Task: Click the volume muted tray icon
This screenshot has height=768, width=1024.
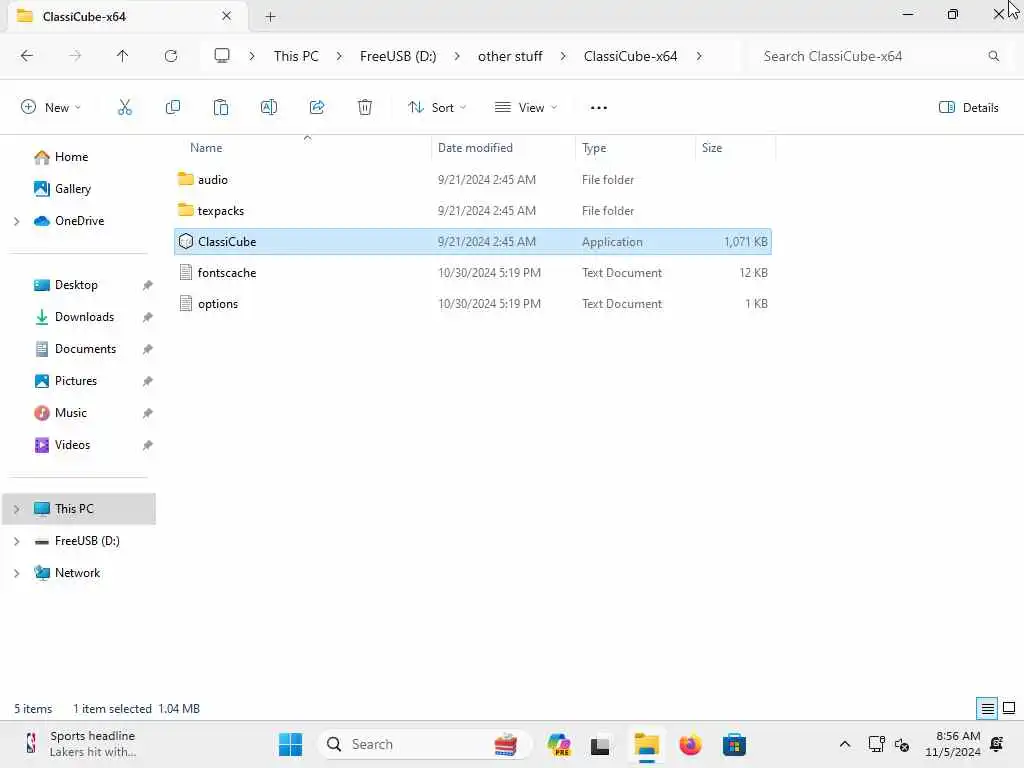Action: coord(903,744)
